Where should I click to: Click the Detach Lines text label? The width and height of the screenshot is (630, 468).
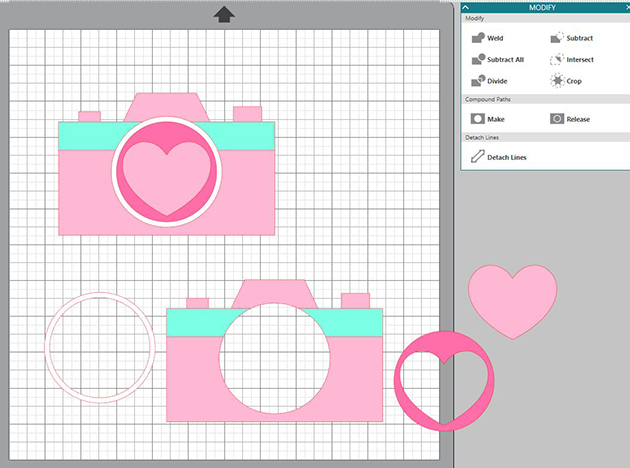pos(507,157)
